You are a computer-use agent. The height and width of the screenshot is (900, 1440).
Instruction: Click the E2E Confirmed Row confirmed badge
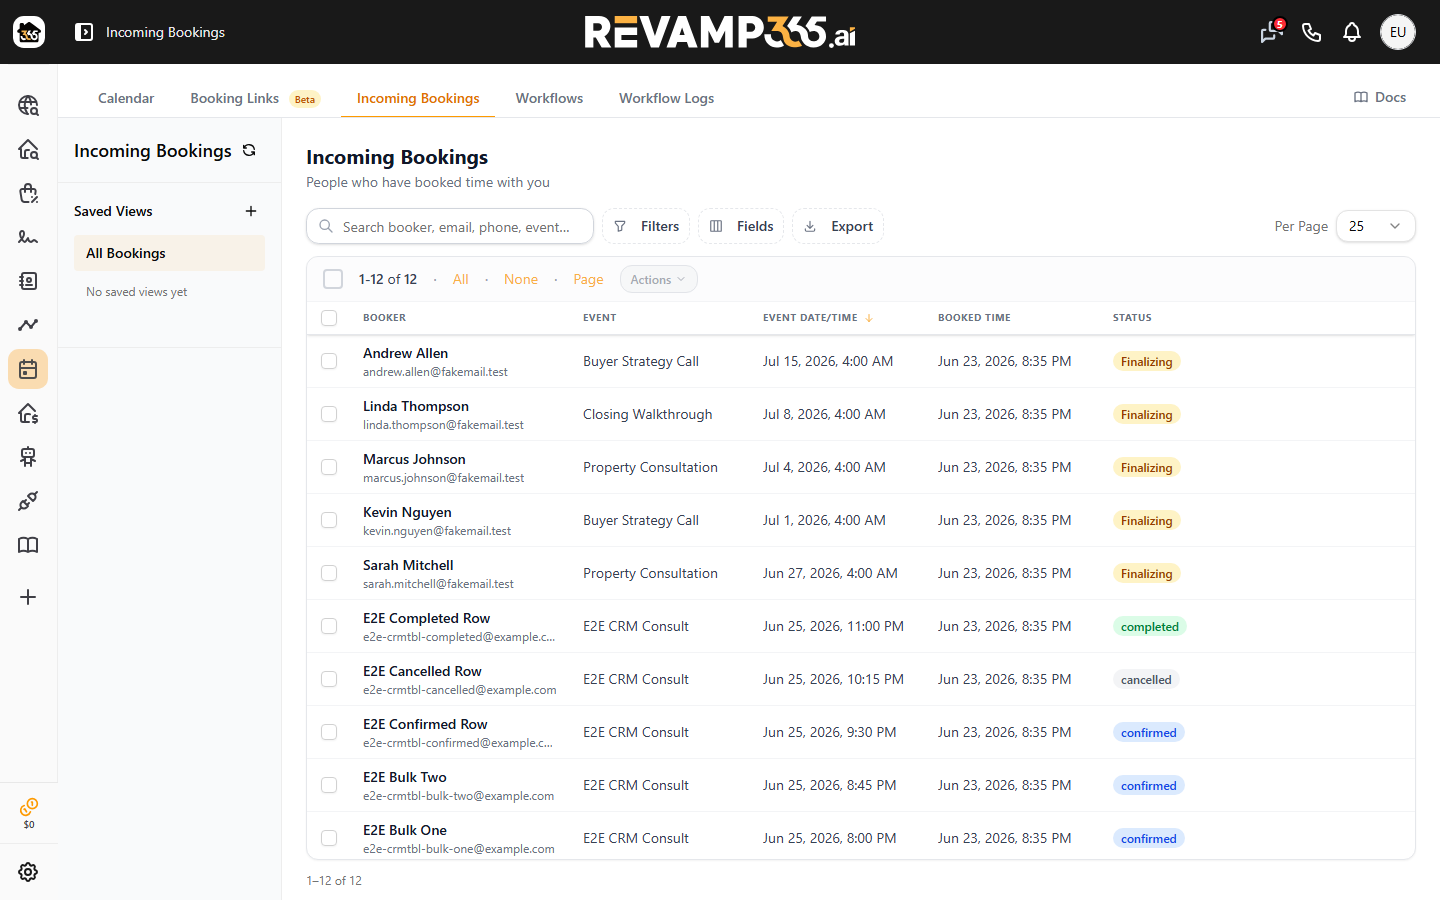(1149, 733)
